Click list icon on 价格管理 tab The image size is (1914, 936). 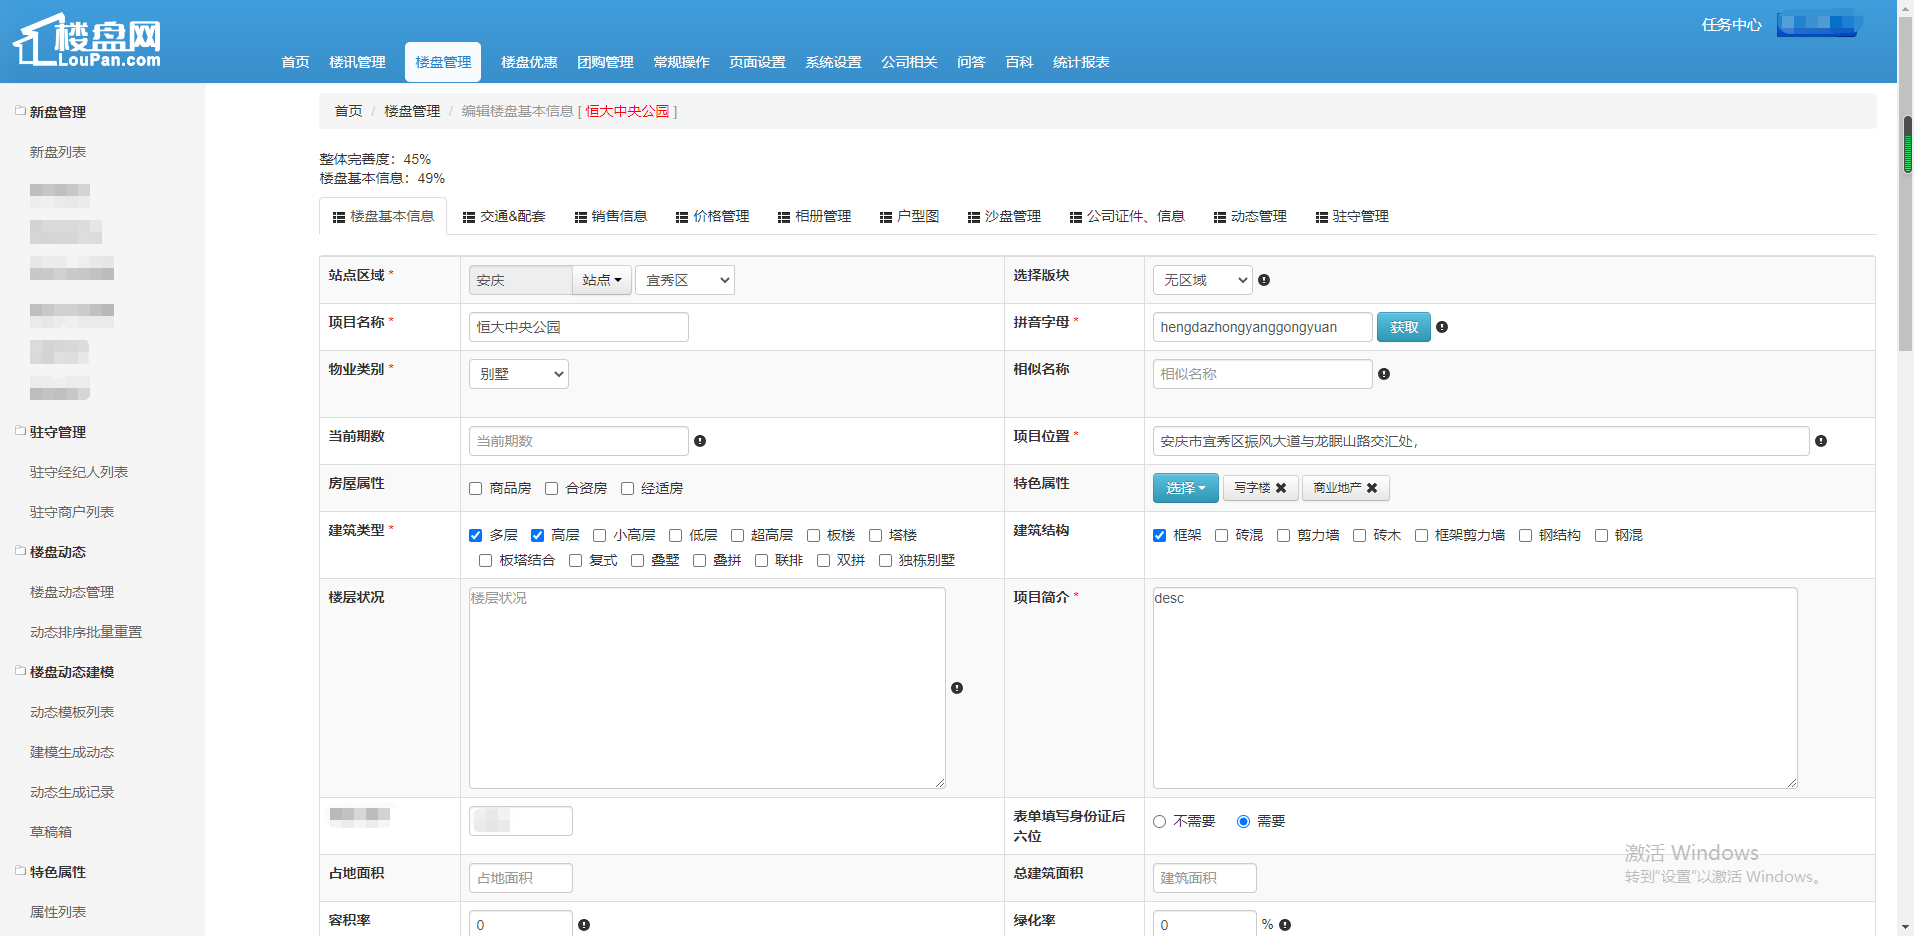(x=682, y=217)
